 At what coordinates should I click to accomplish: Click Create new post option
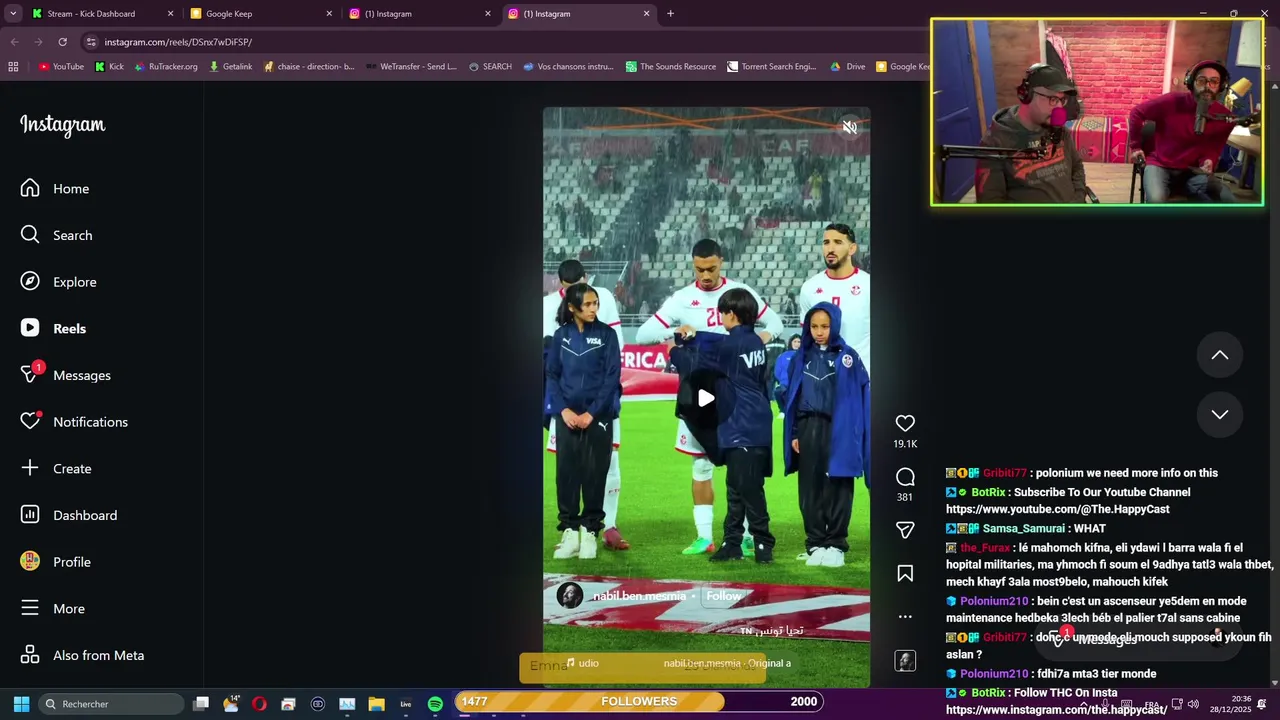coord(56,468)
